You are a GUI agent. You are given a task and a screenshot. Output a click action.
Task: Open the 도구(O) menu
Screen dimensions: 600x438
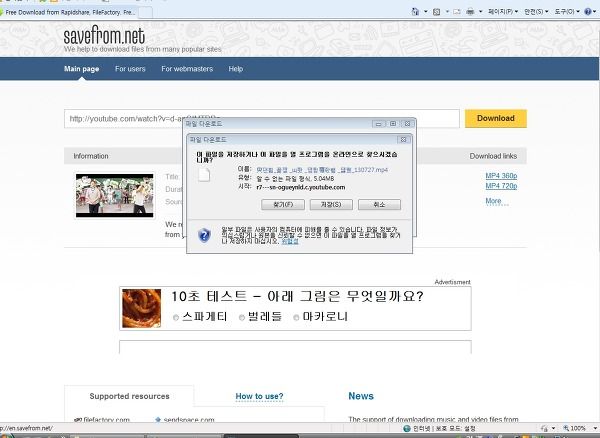[567, 12]
